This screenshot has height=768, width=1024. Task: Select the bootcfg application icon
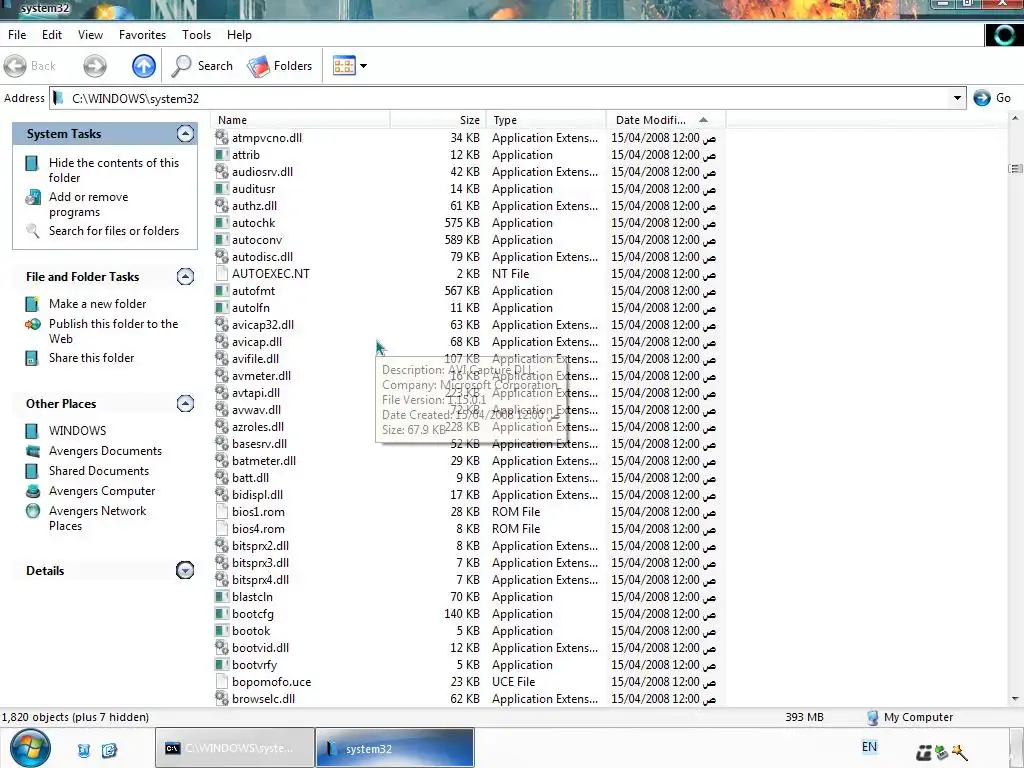(222, 614)
